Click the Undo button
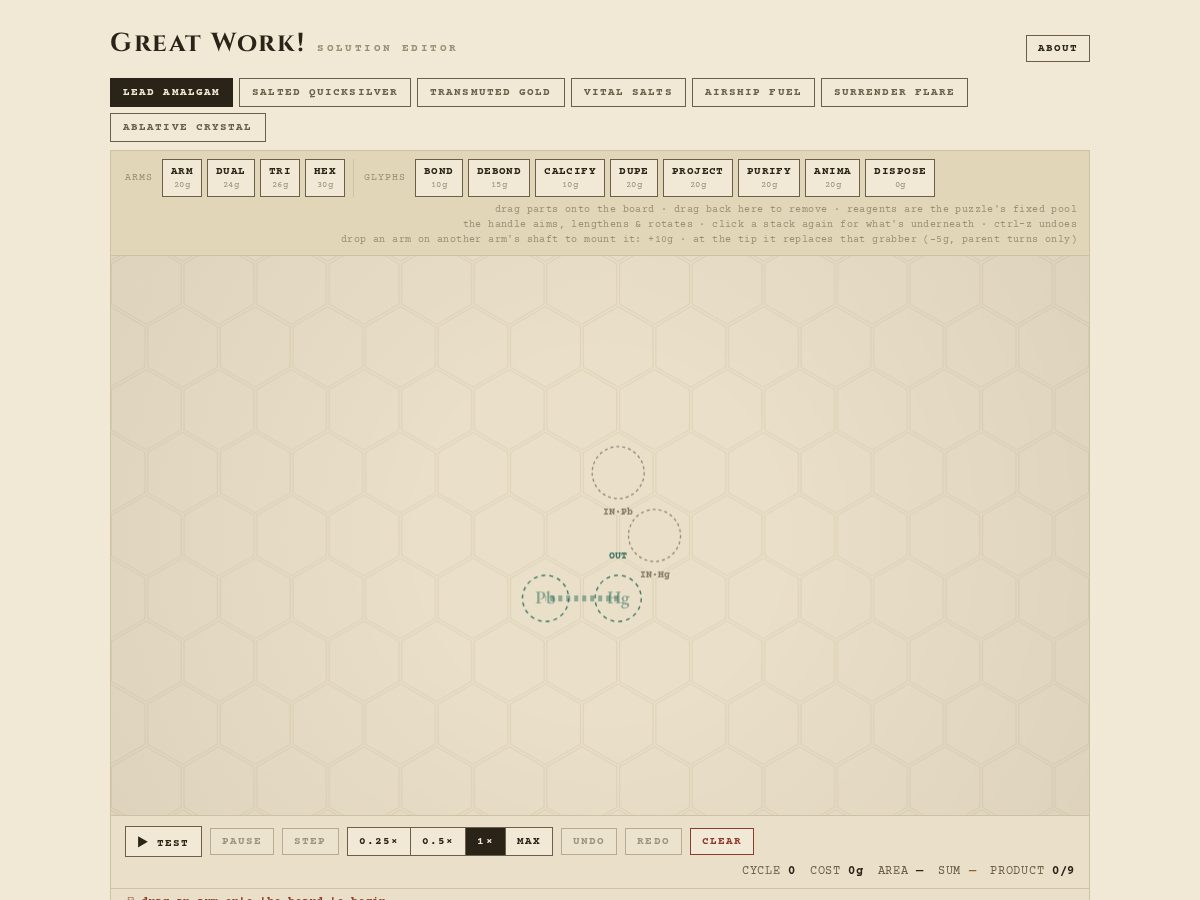 tap(589, 841)
